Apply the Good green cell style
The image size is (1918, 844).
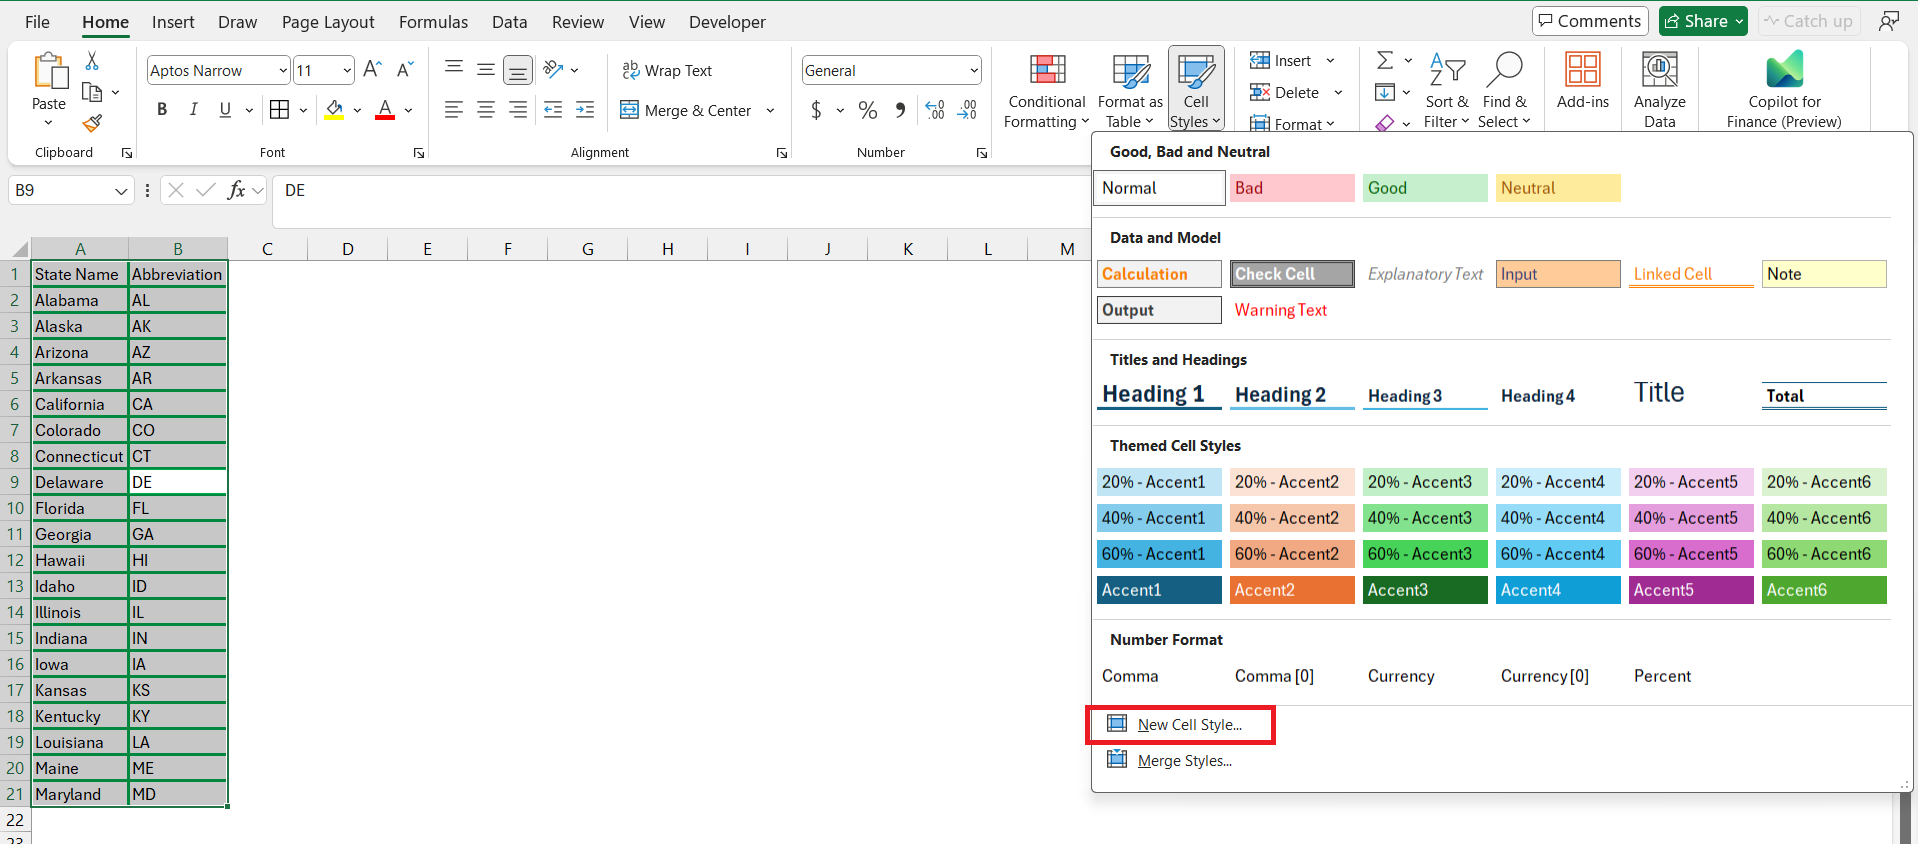tap(1425, 188)
